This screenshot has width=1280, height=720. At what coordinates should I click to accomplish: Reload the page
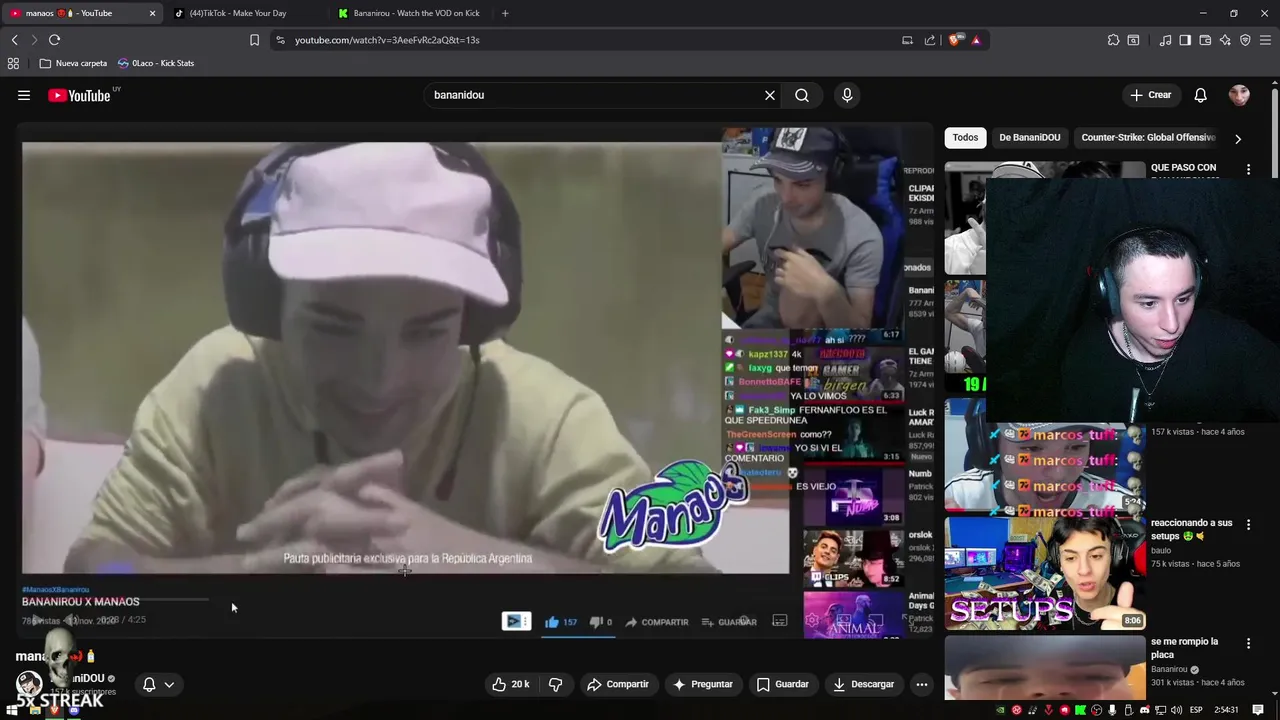coord(54,40)
